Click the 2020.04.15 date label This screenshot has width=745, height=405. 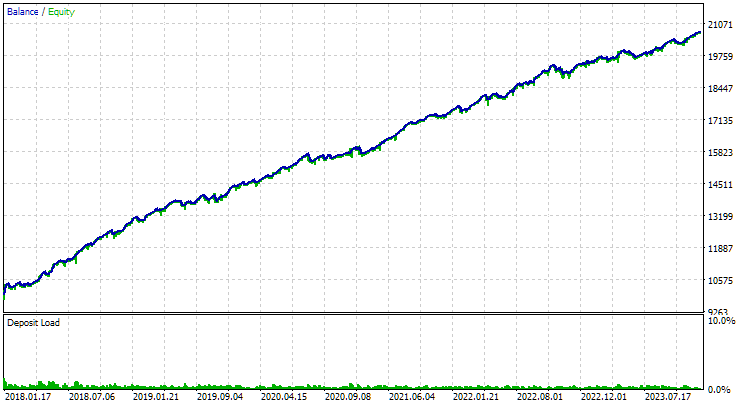(x=284, y=396)
